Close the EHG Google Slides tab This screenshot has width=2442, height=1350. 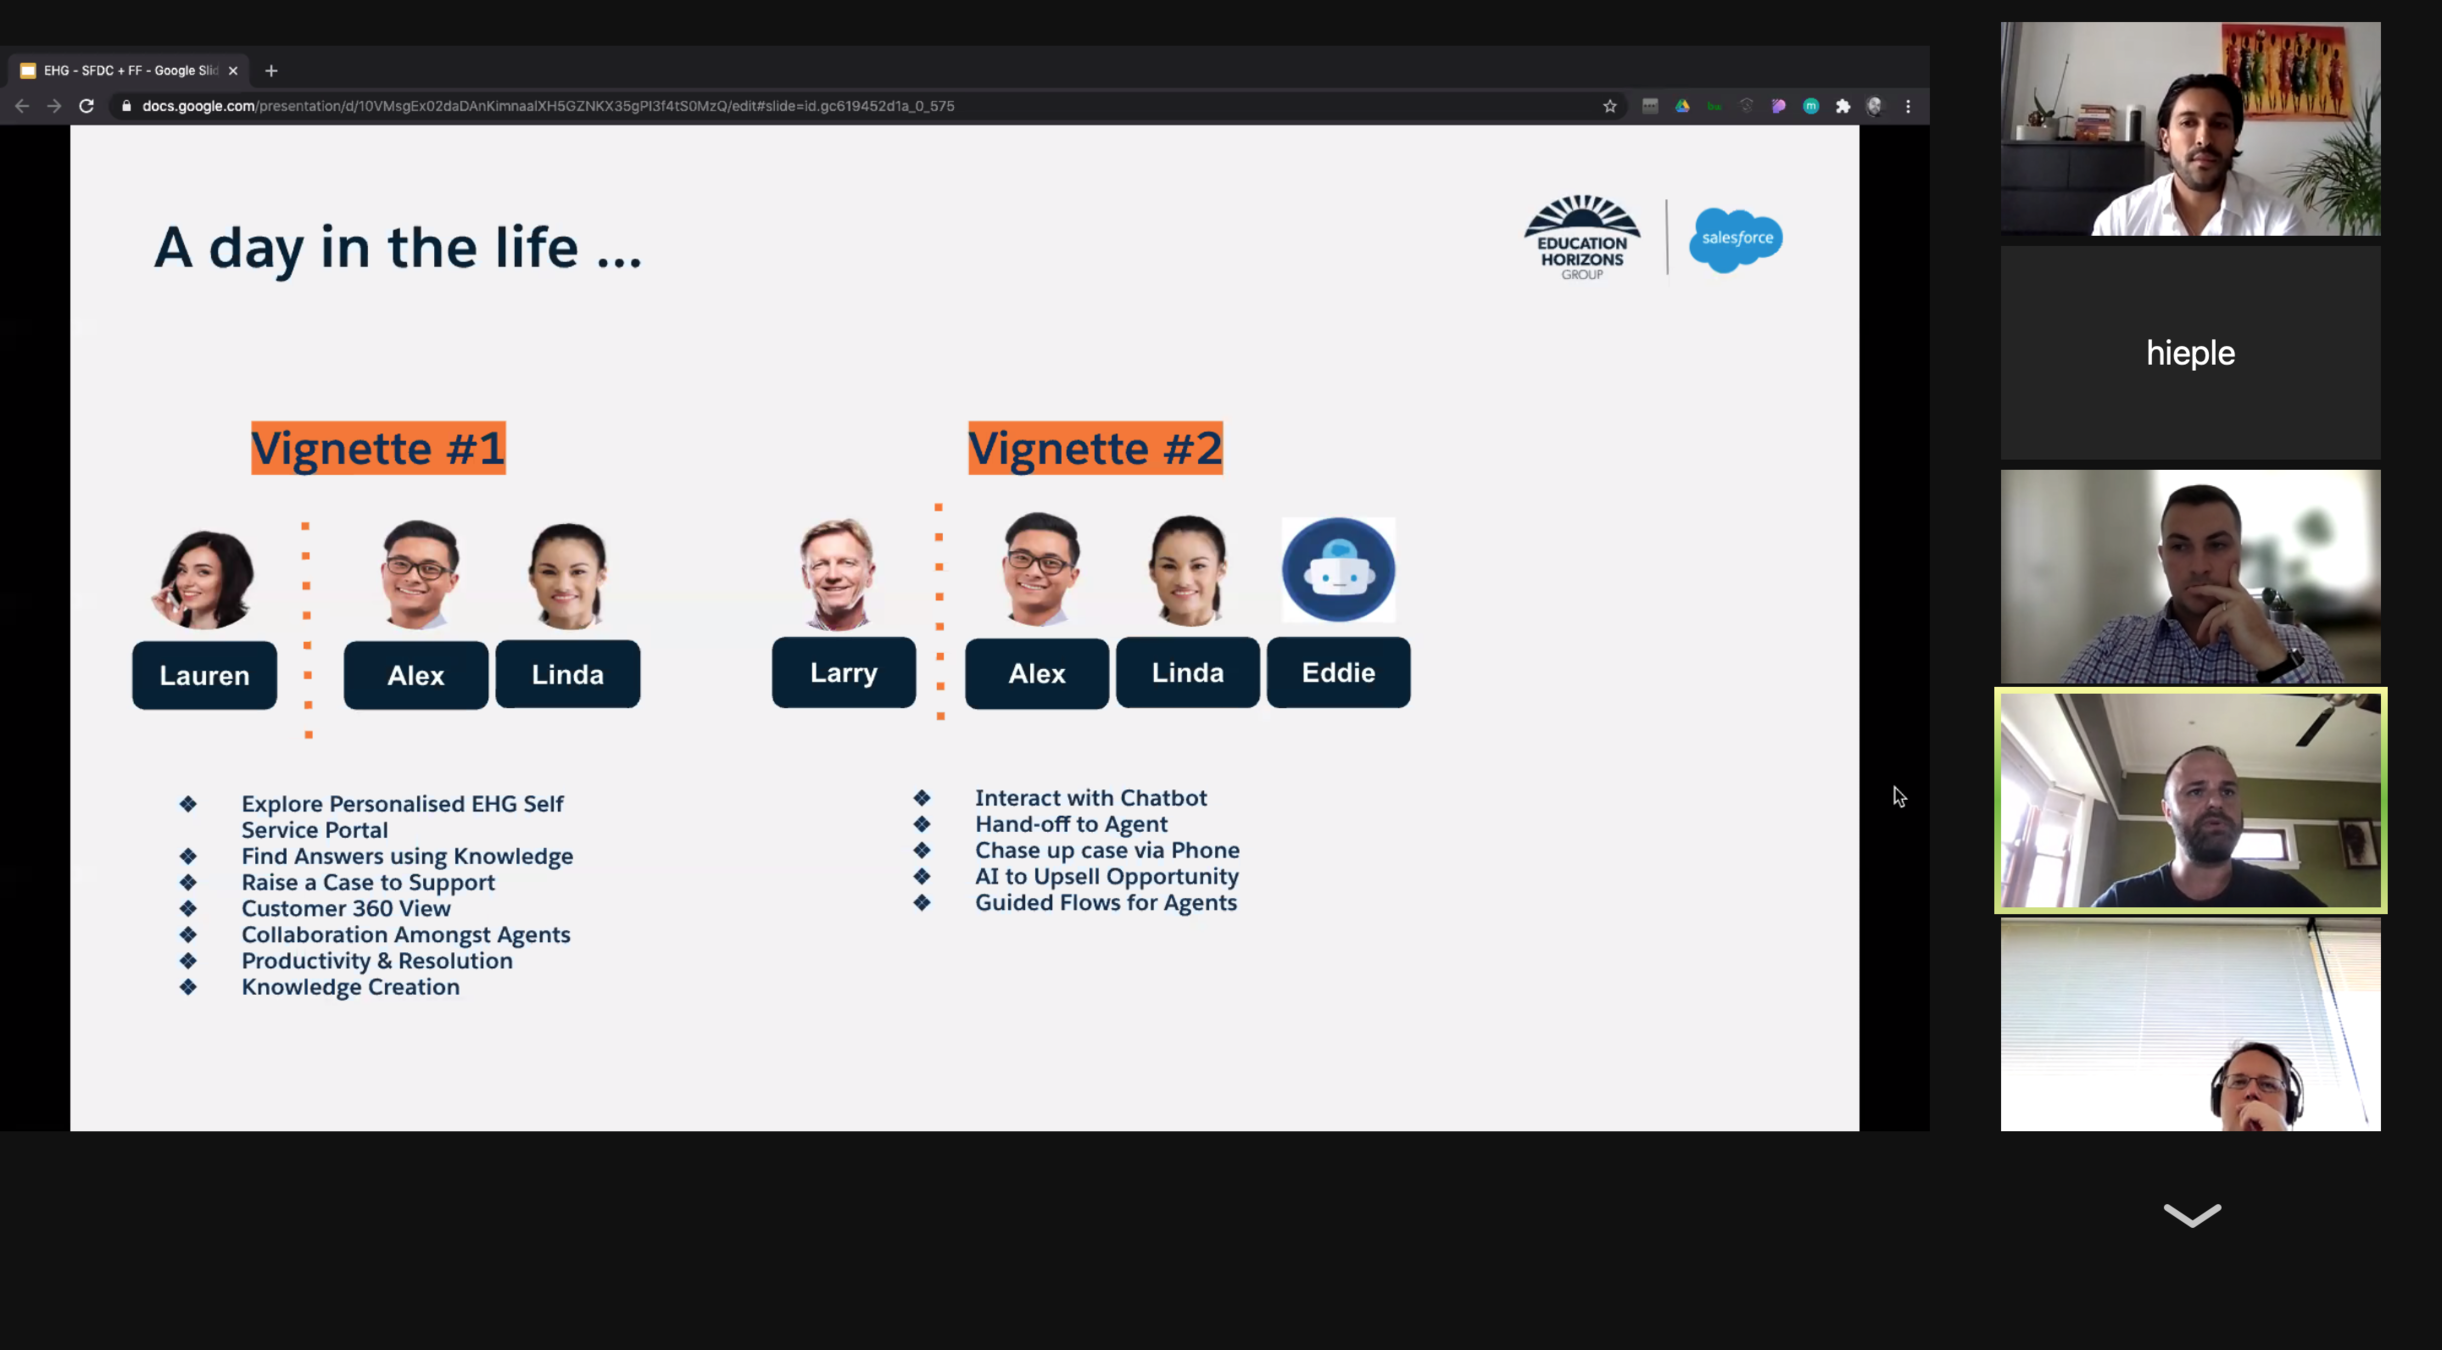[233, 71]
